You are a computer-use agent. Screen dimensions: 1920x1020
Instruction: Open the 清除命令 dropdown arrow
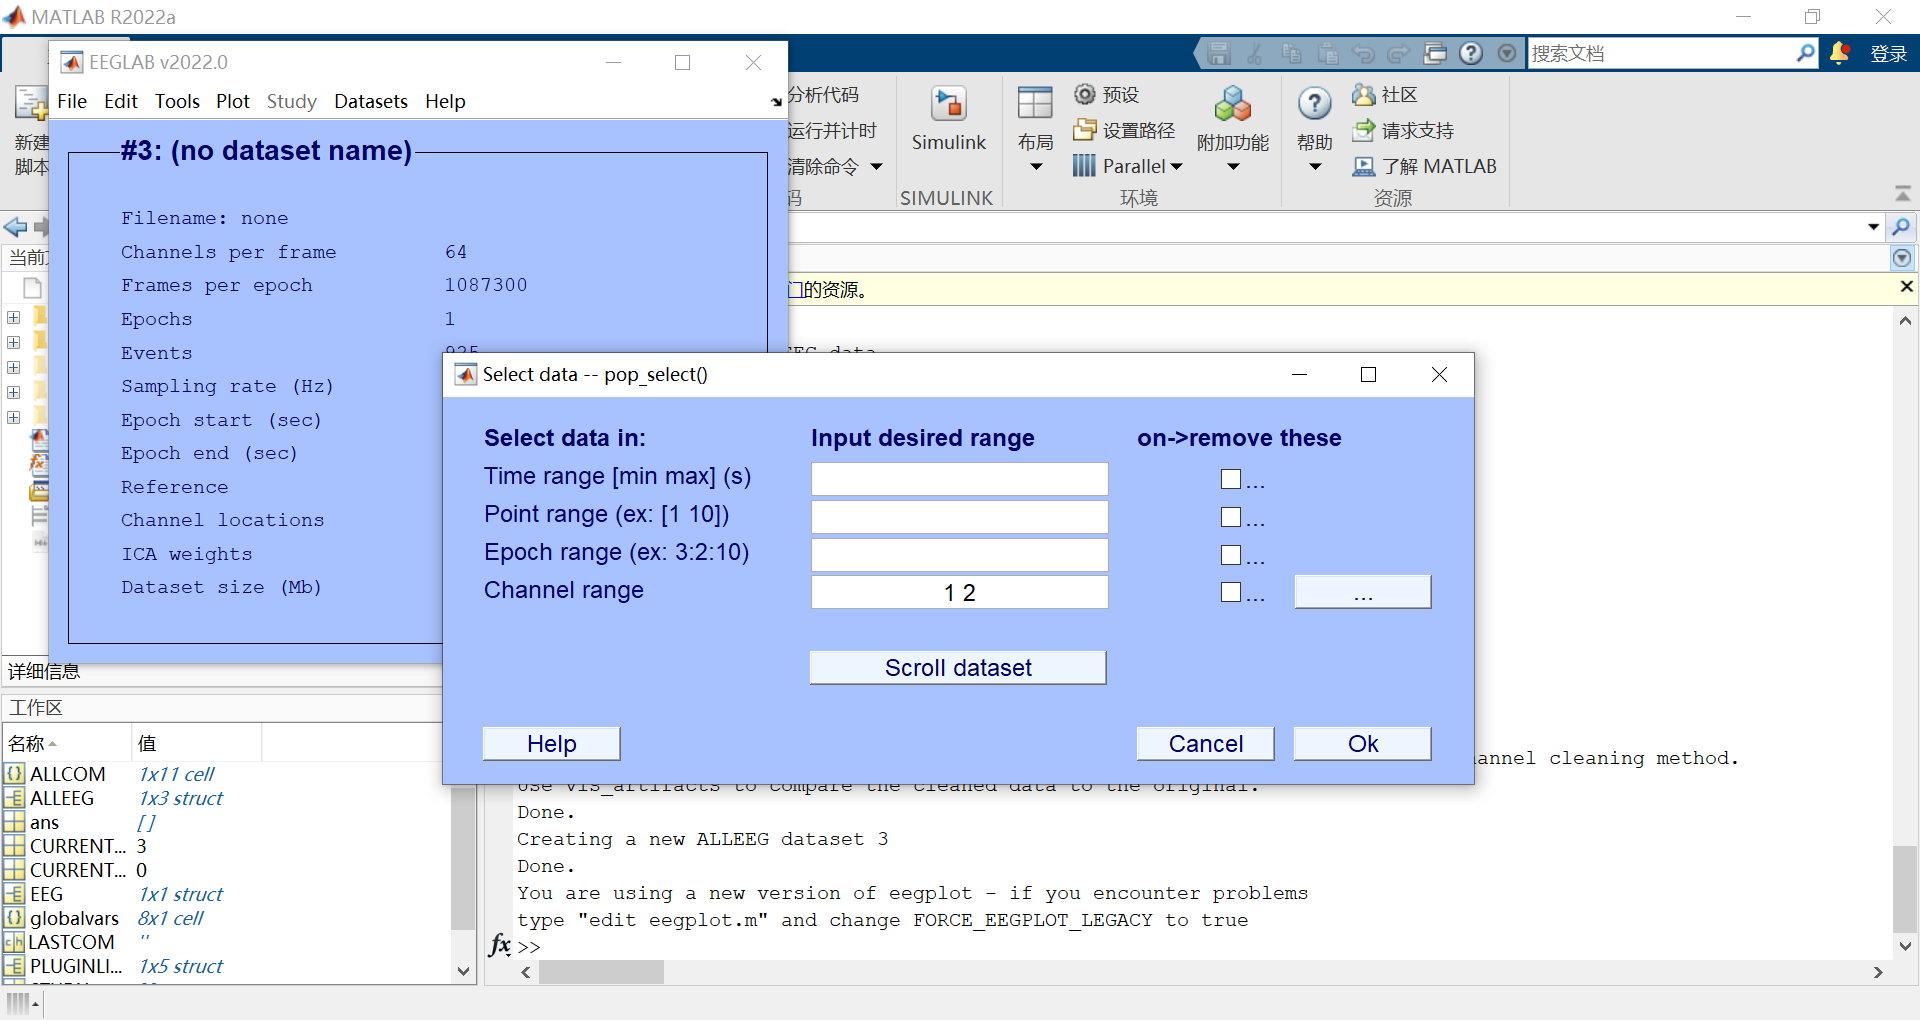(x=877, y=166)
